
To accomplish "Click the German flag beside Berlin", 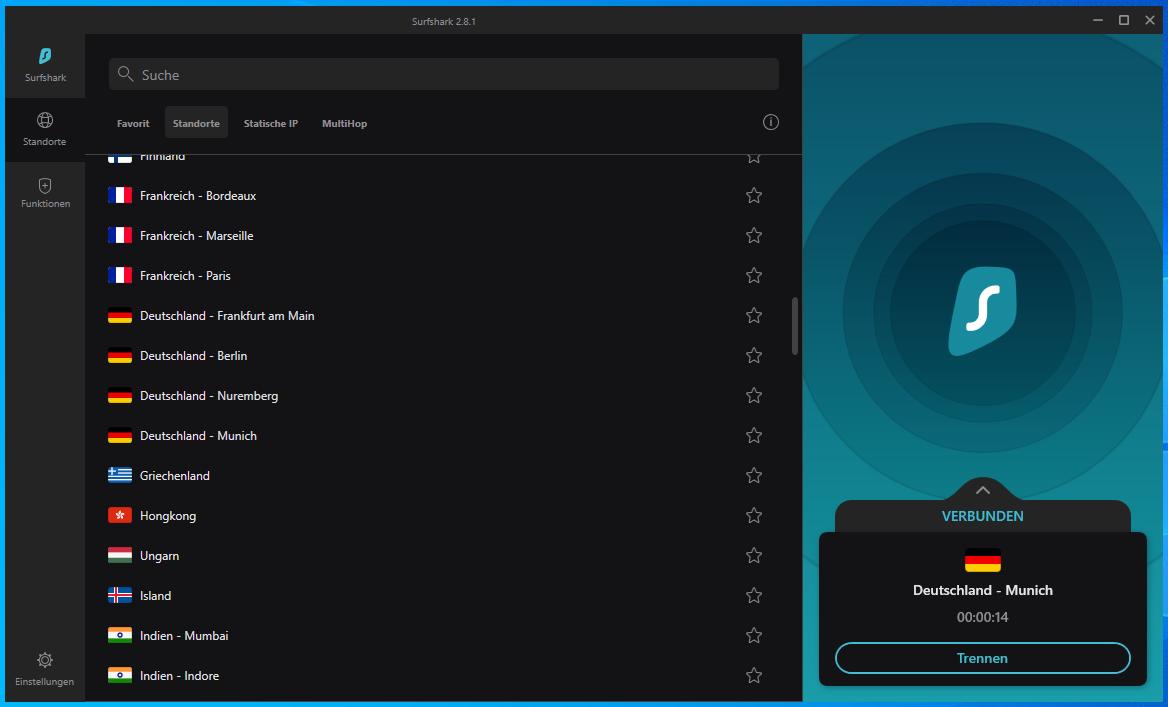I will (120, 355).
